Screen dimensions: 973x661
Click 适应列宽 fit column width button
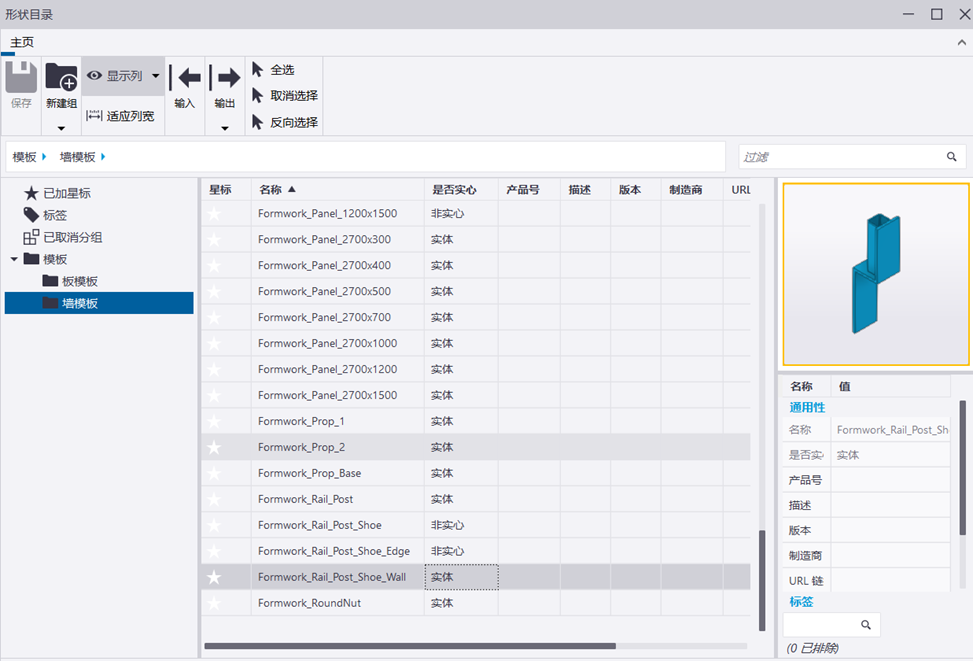tap(120, 115)
